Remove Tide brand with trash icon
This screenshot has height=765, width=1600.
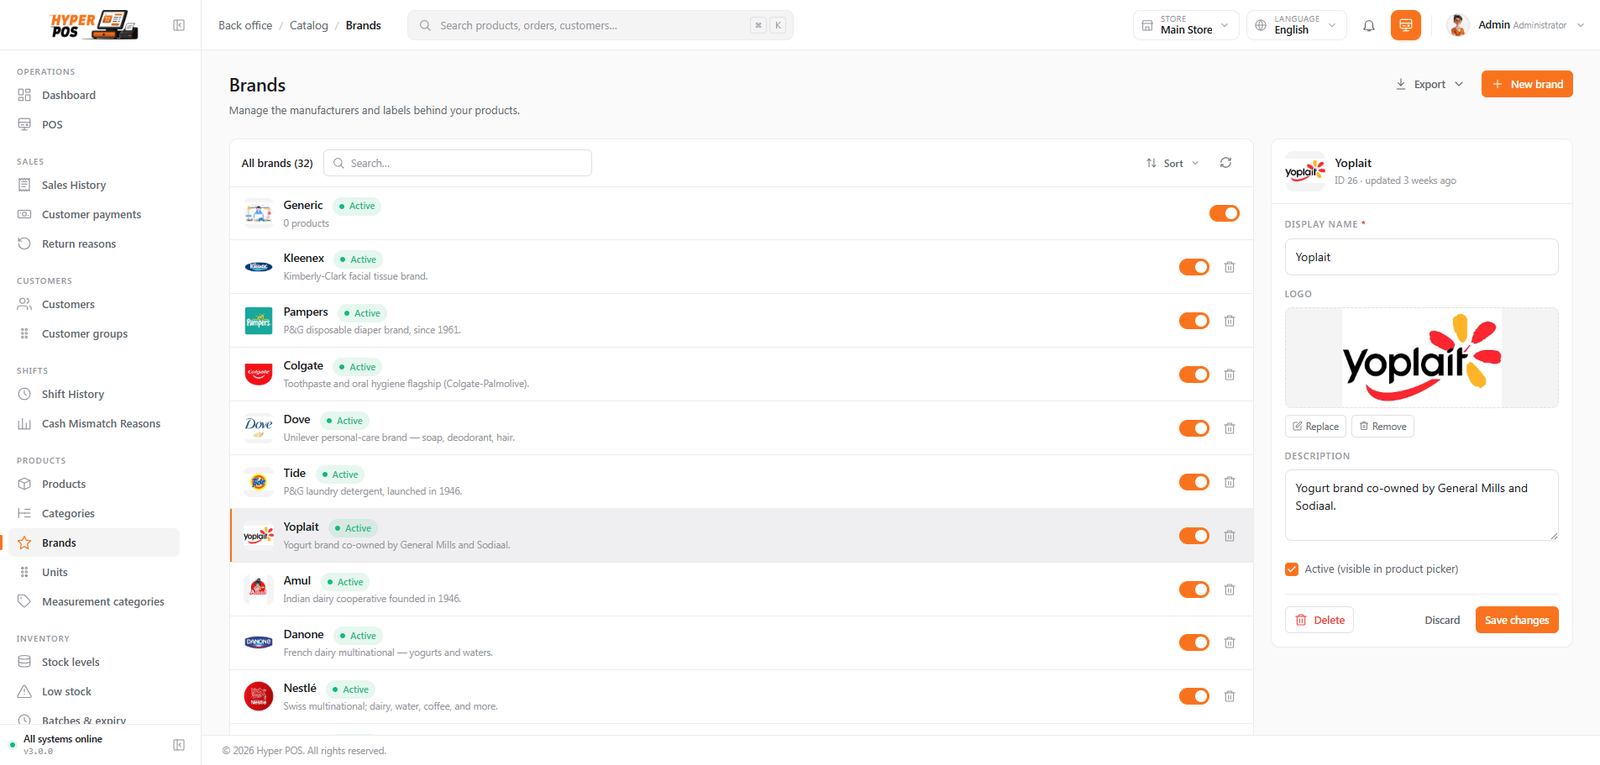1229,482
